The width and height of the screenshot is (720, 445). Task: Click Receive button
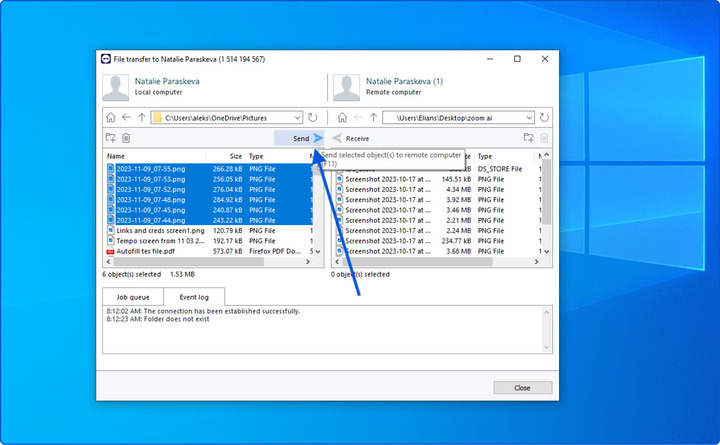click(351, 138)
